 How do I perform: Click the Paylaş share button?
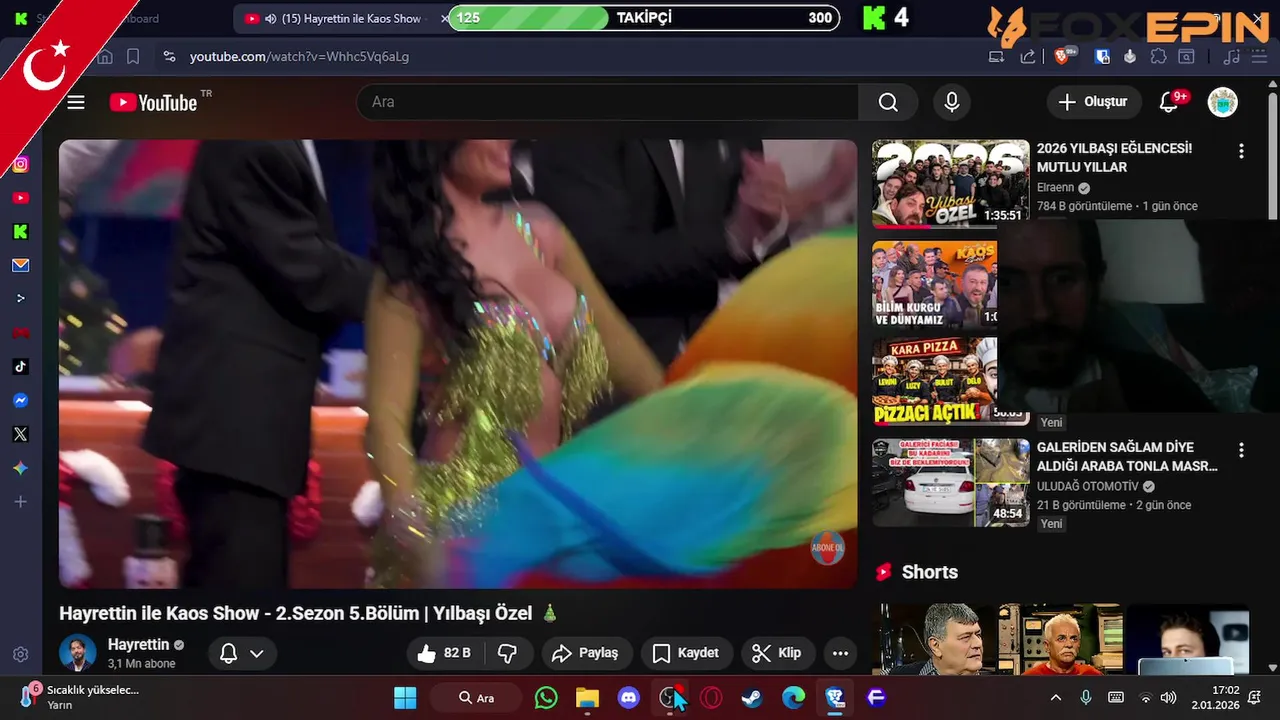click(587, 653)
